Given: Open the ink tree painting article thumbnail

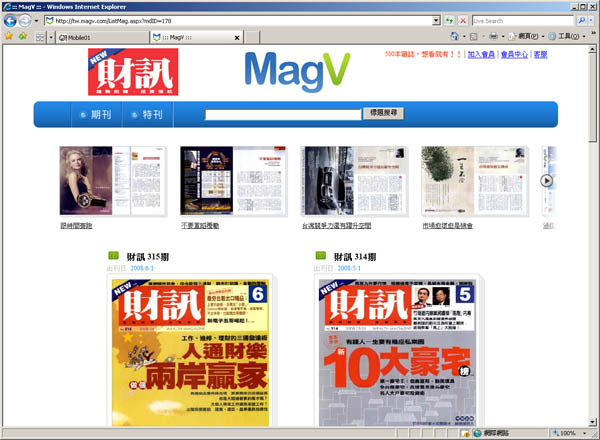Looking at the screenshot, I should coord(474,181).
